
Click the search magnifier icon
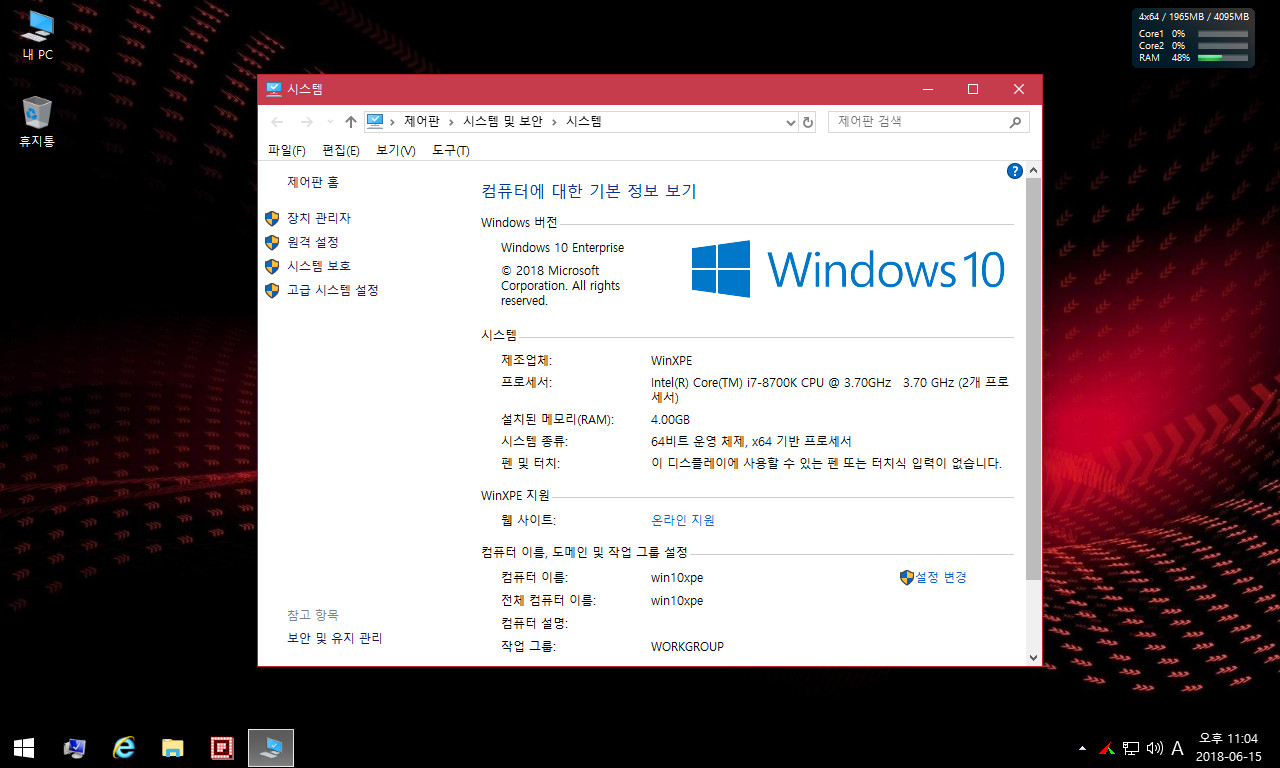click(x=1015, y=122)
